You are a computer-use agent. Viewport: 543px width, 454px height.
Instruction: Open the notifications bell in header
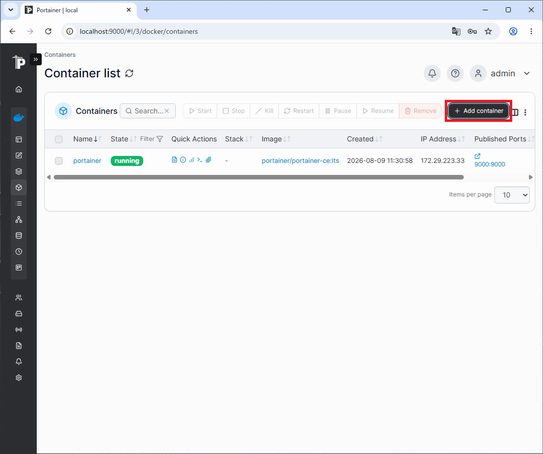click(x=432, y=73)
